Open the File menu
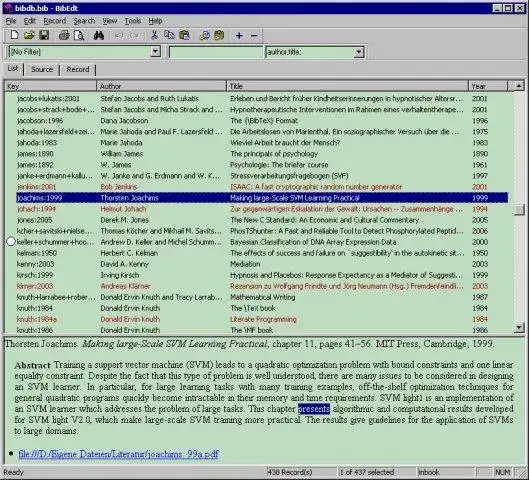529x480 pixels. [x=11, y=21]
